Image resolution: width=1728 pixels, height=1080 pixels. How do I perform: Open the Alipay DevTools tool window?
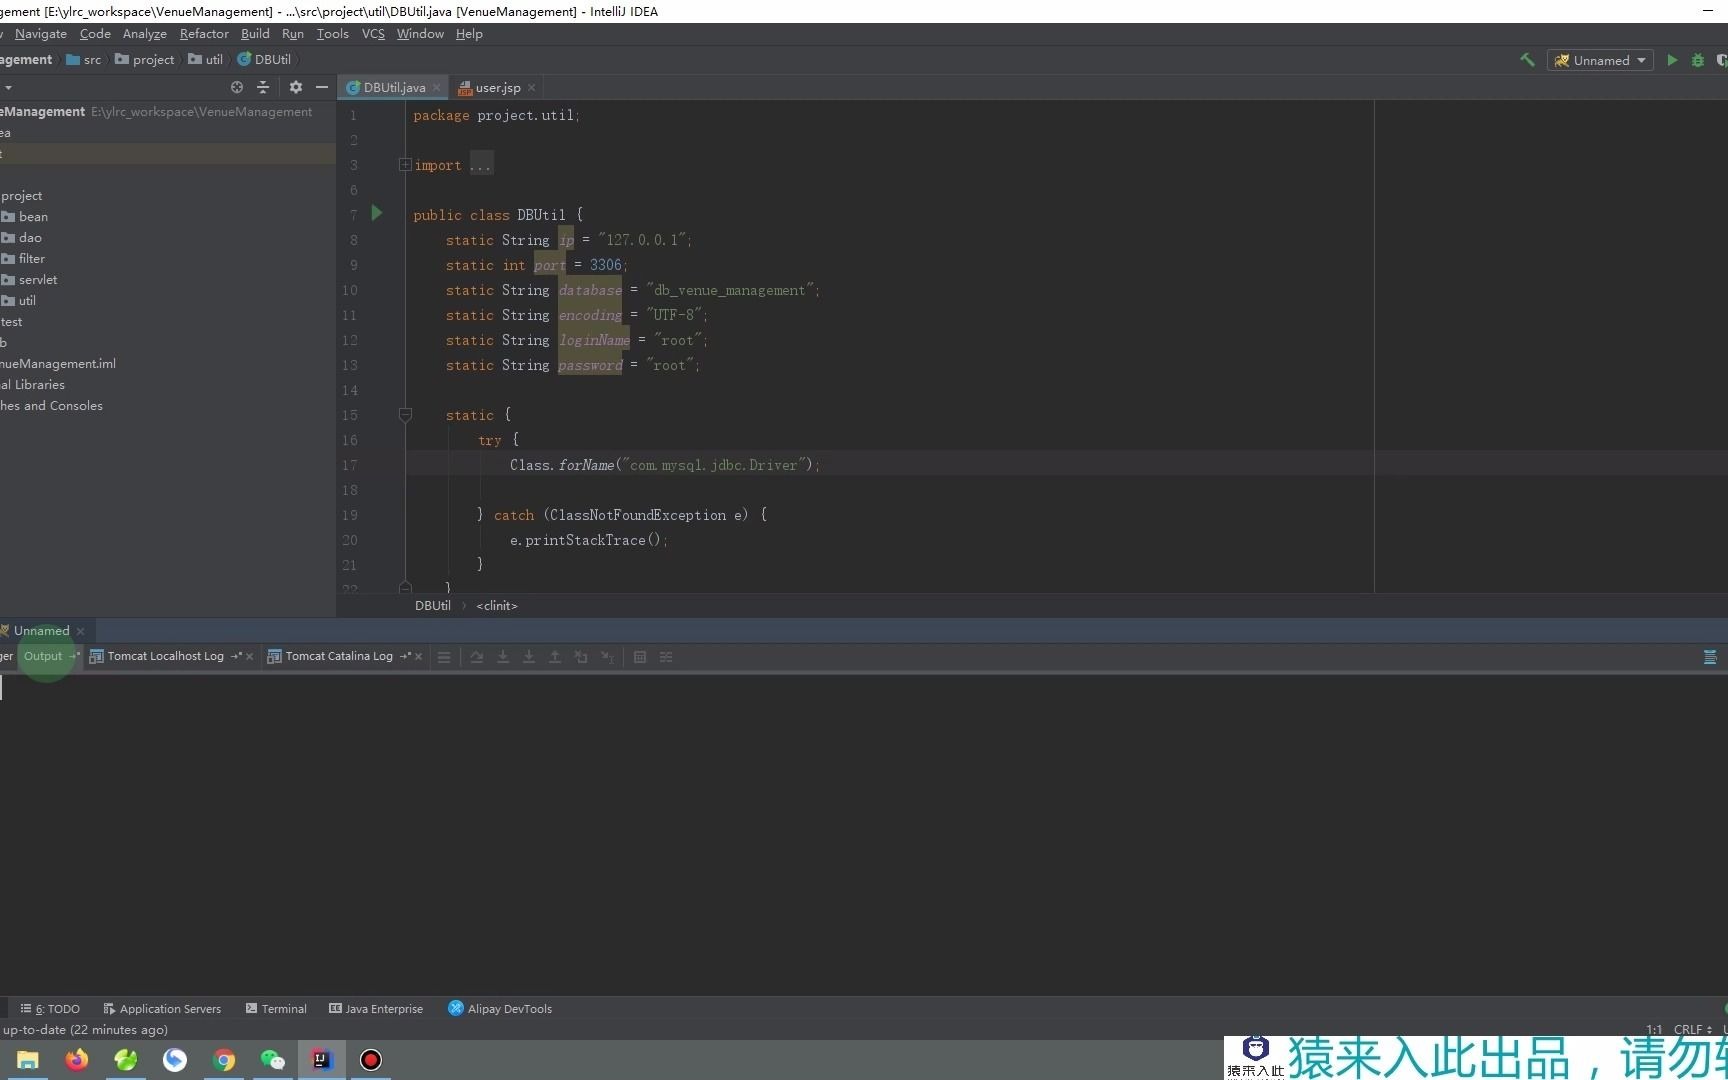[500, 1009]
